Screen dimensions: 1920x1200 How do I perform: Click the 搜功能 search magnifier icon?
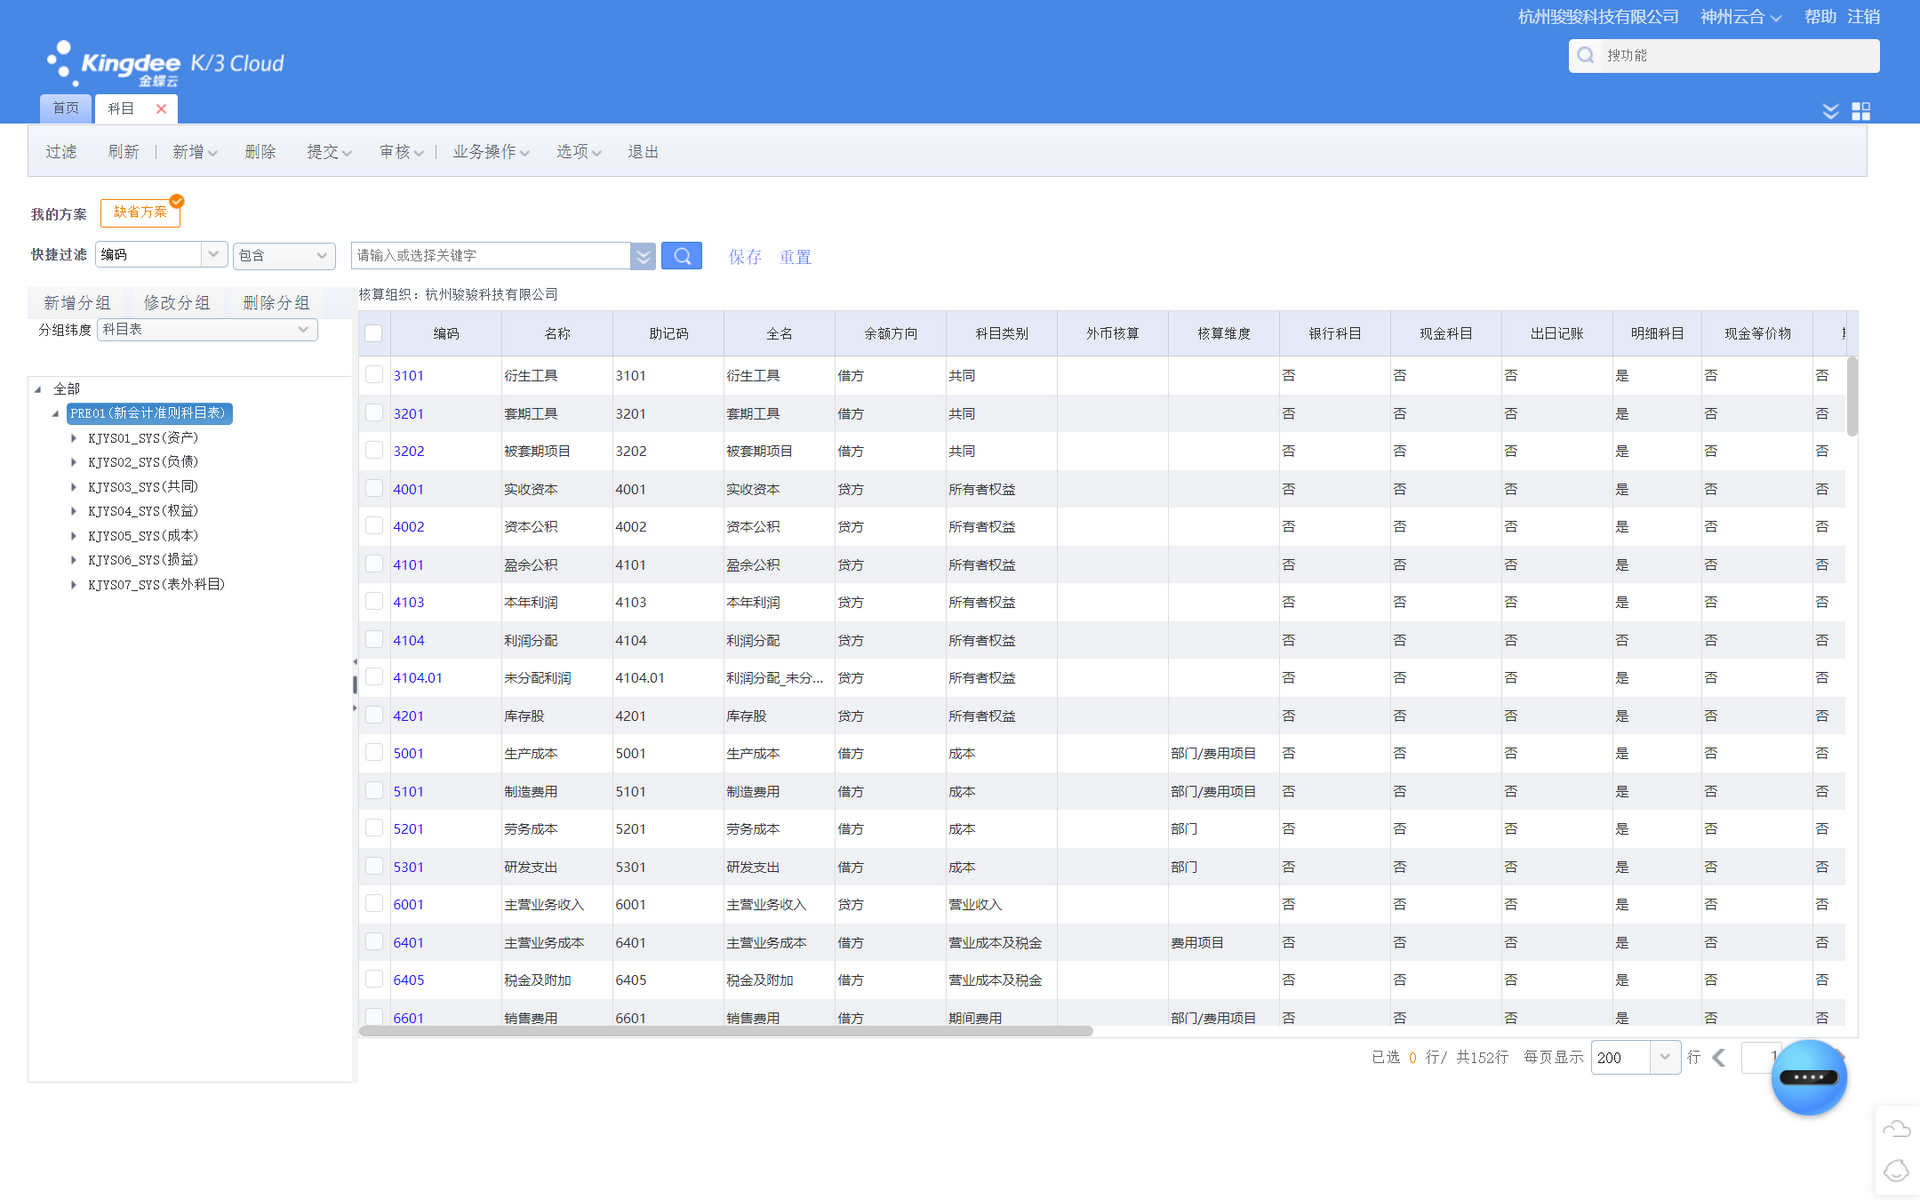(x=1586, y=56)
